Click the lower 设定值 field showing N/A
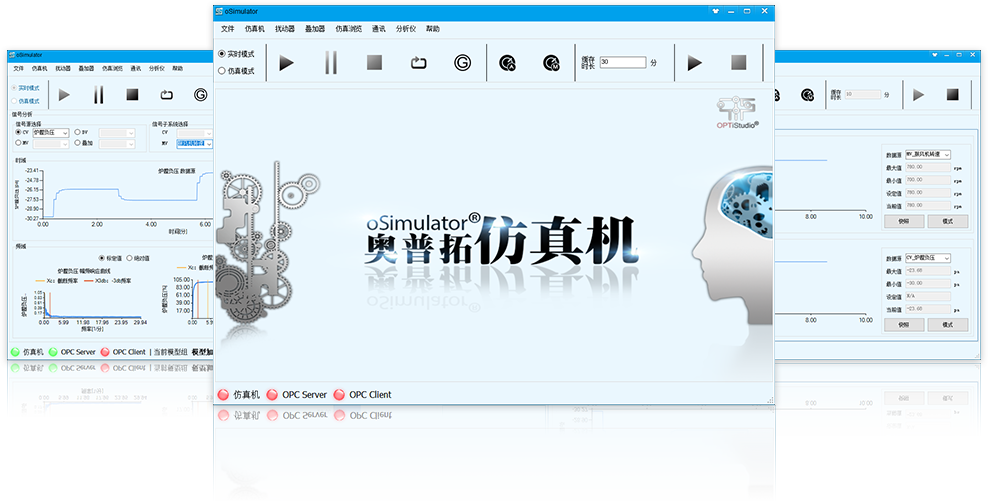988x501 pixels. pyautogui.click(x=928, y=296)
